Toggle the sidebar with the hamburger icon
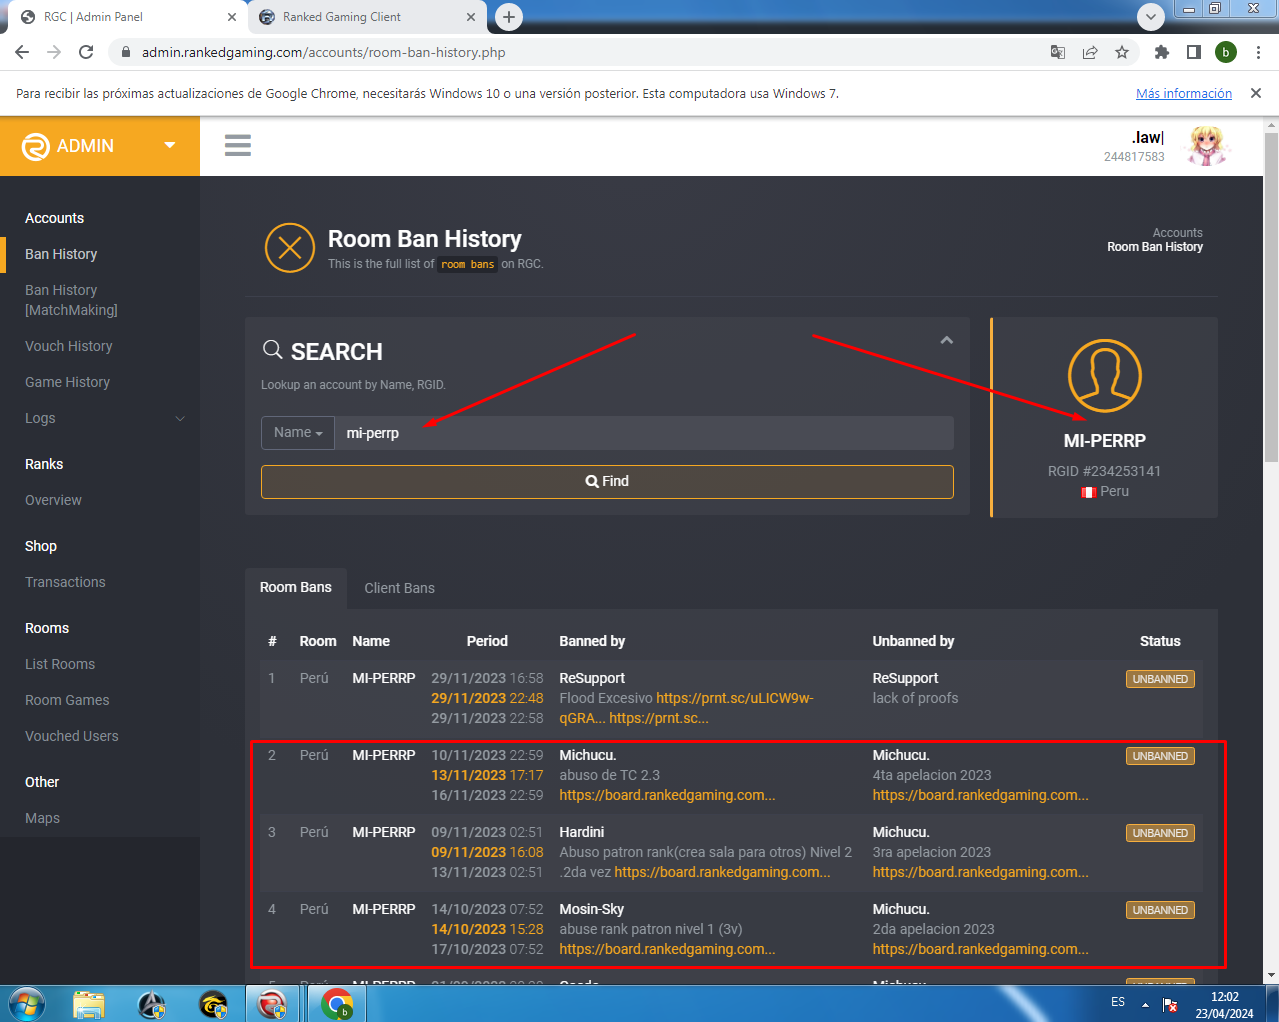Screen dimensions: 1279x1022 238,146
